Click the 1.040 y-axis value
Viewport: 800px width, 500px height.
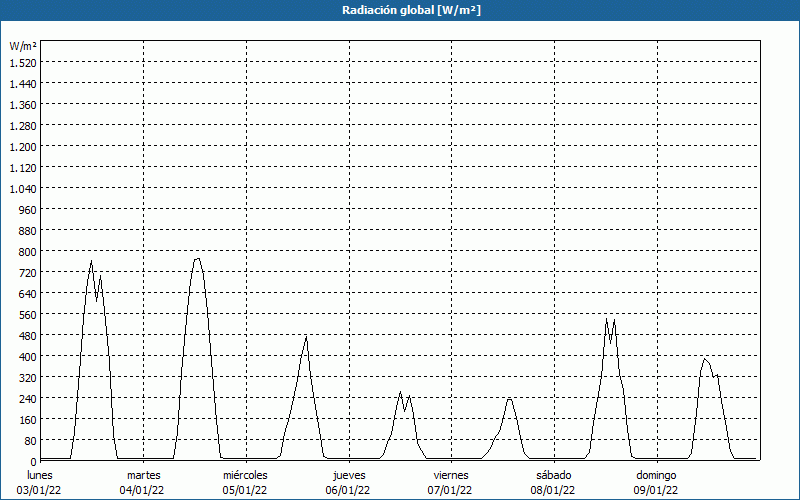pos(23,188)
